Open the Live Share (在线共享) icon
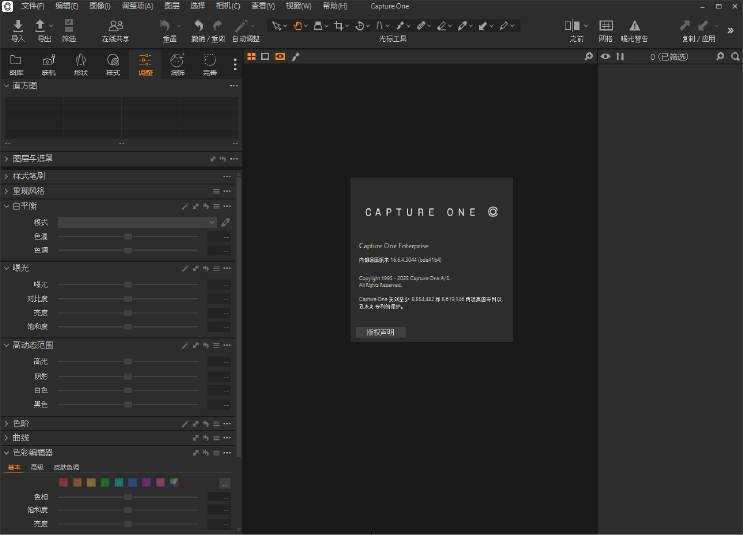The image size is (743, 535). click(x=117, y=25)
